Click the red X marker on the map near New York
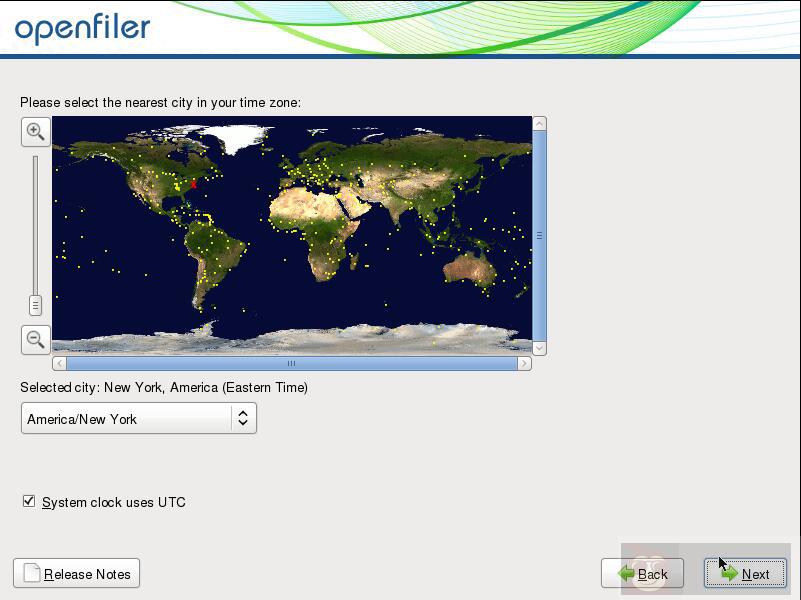Screen dimensions: 801x600 [x=194, y=186]
